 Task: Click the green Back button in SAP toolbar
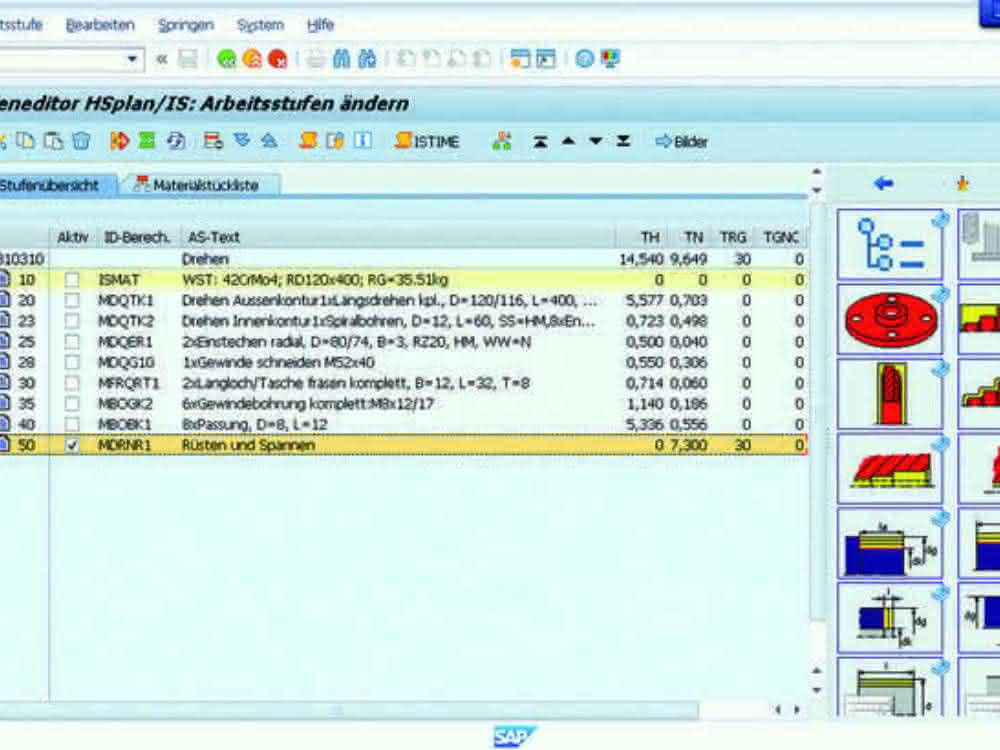tap(226, 59)
